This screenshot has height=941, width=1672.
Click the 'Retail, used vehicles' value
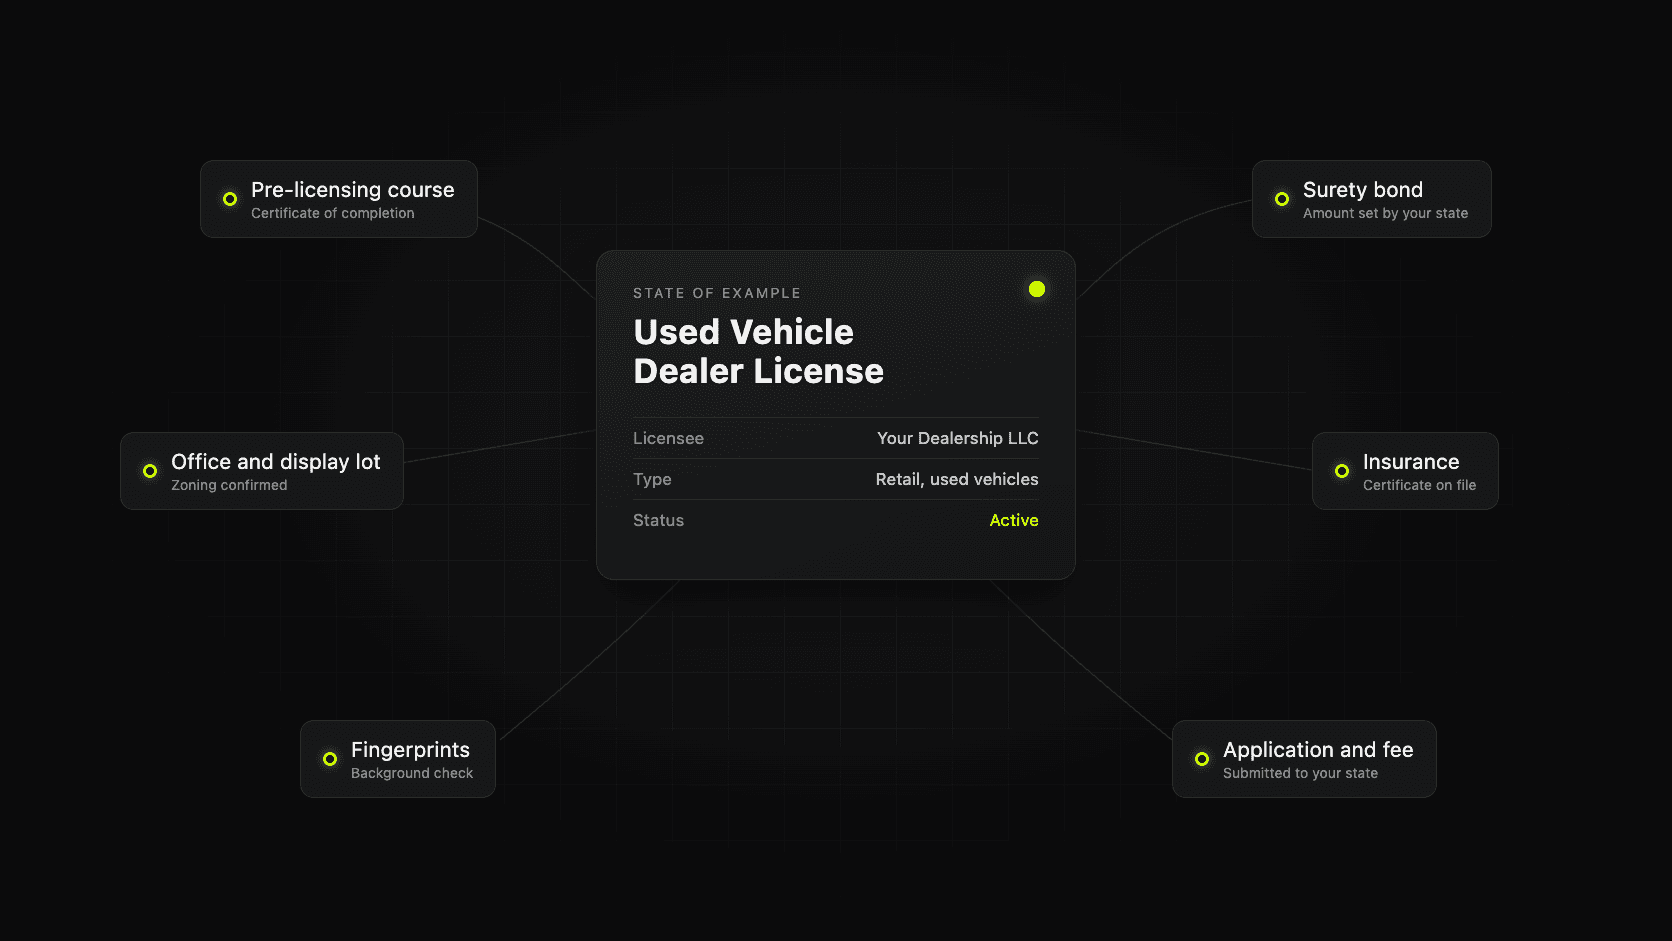[x=957, y=479]
